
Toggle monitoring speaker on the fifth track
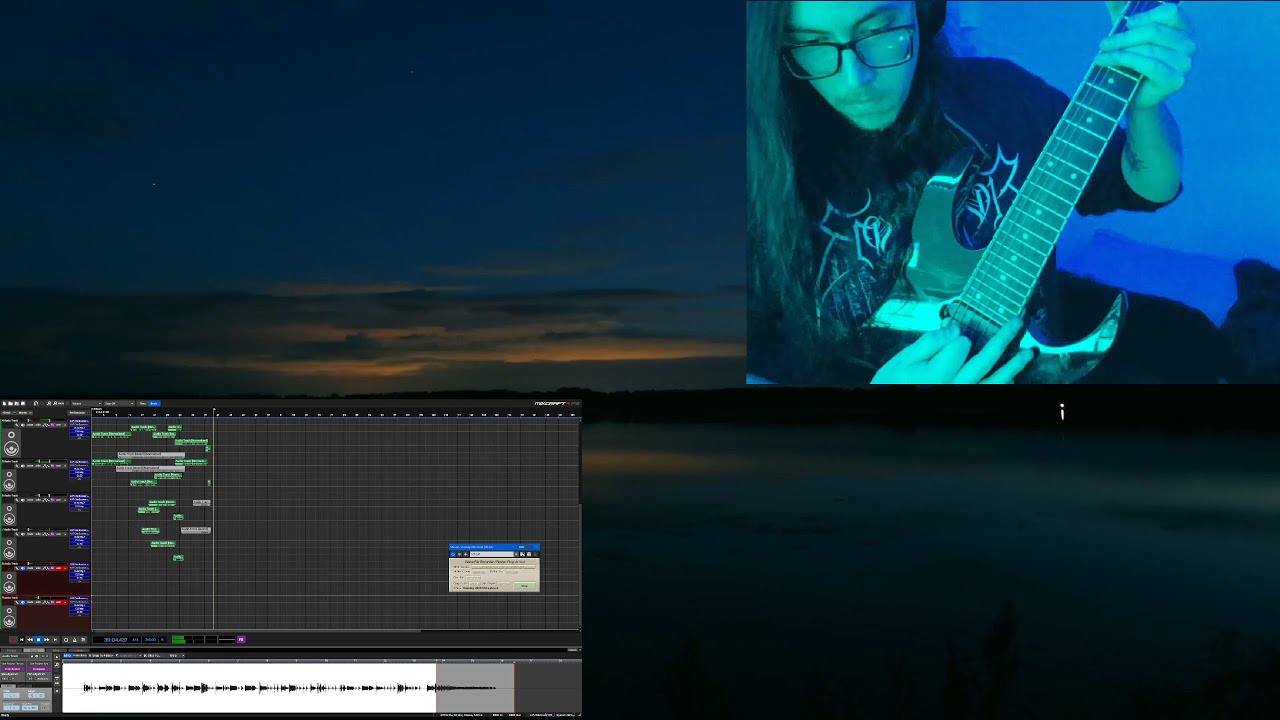[x=23, y=568]
